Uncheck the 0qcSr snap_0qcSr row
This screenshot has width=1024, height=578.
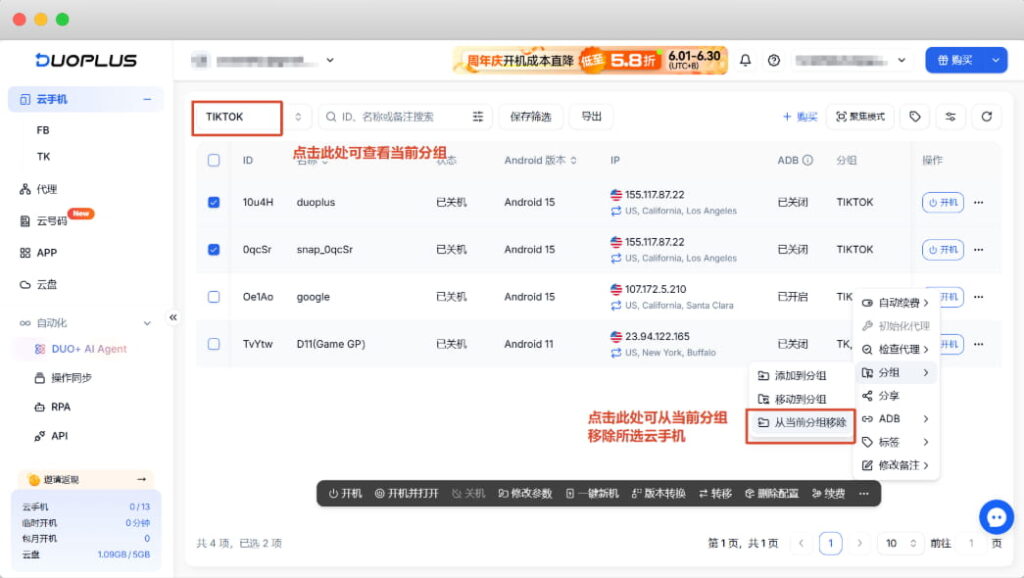(x=214, y=249)
